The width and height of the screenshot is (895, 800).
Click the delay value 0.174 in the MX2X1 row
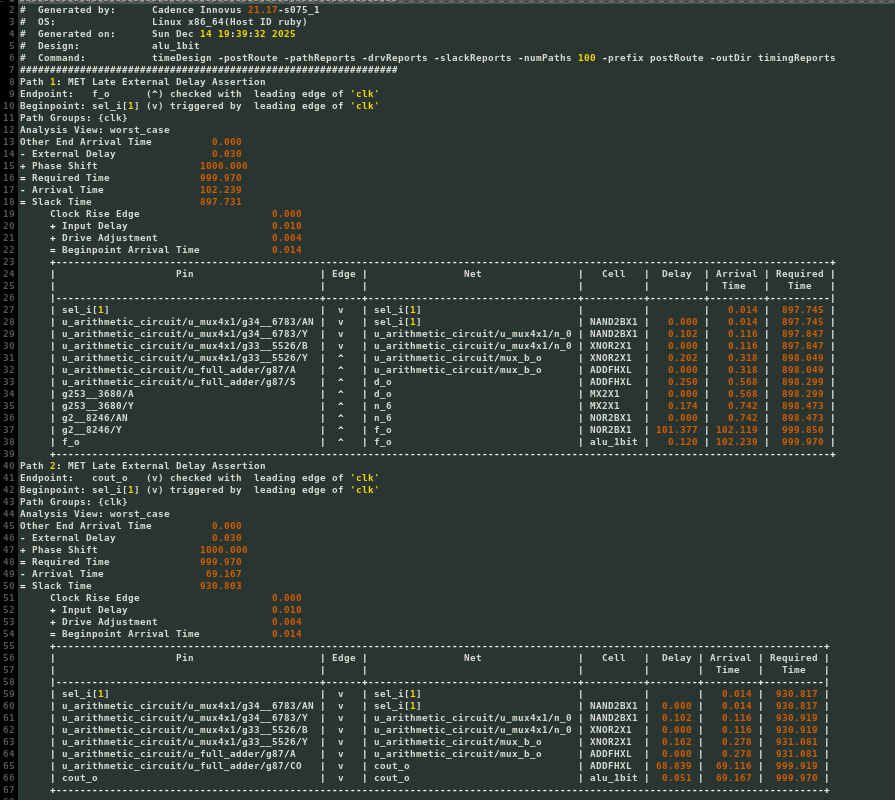click(x=683, y=405)
